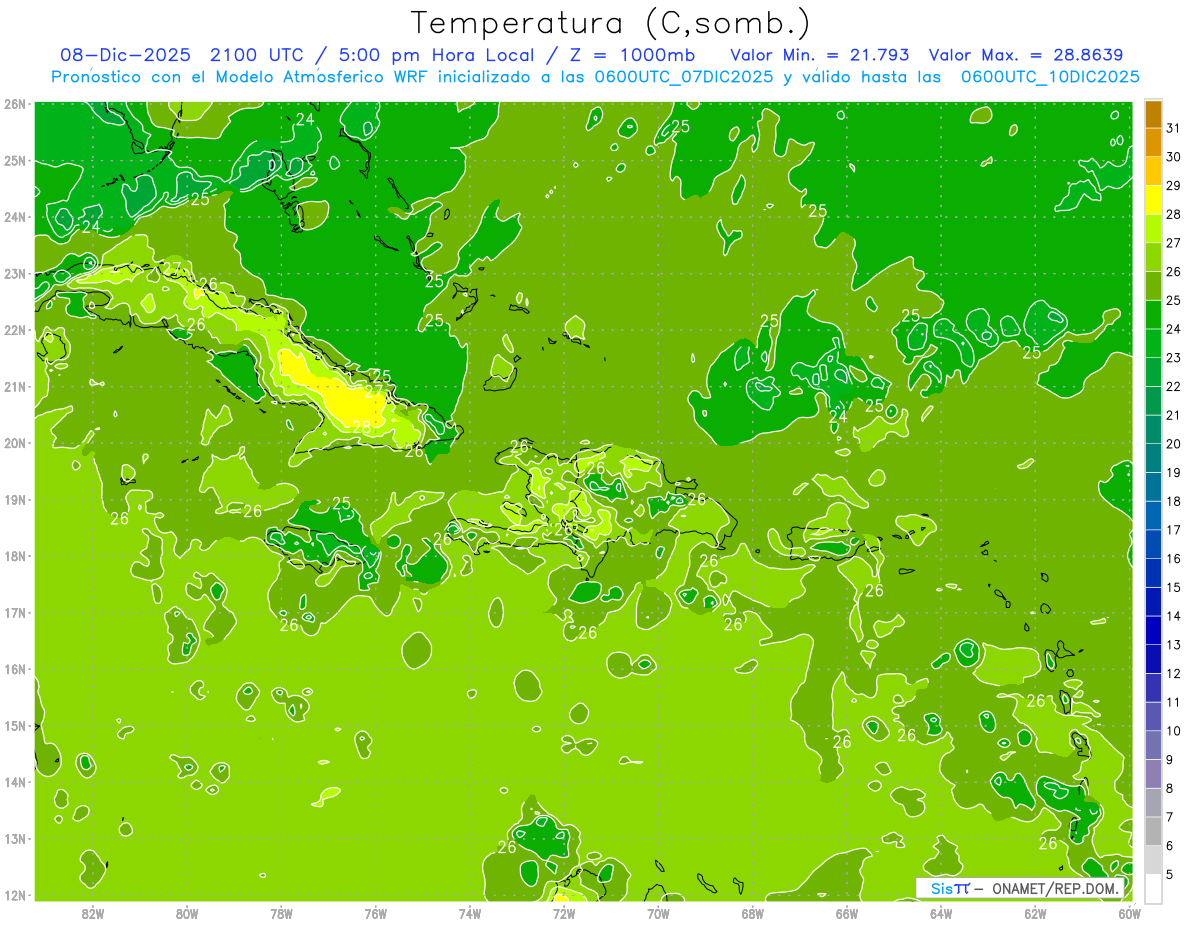The width and height of the screenshot is (1200, 927).
Task: Click the color scale label 30
Action: [1174, 157]
